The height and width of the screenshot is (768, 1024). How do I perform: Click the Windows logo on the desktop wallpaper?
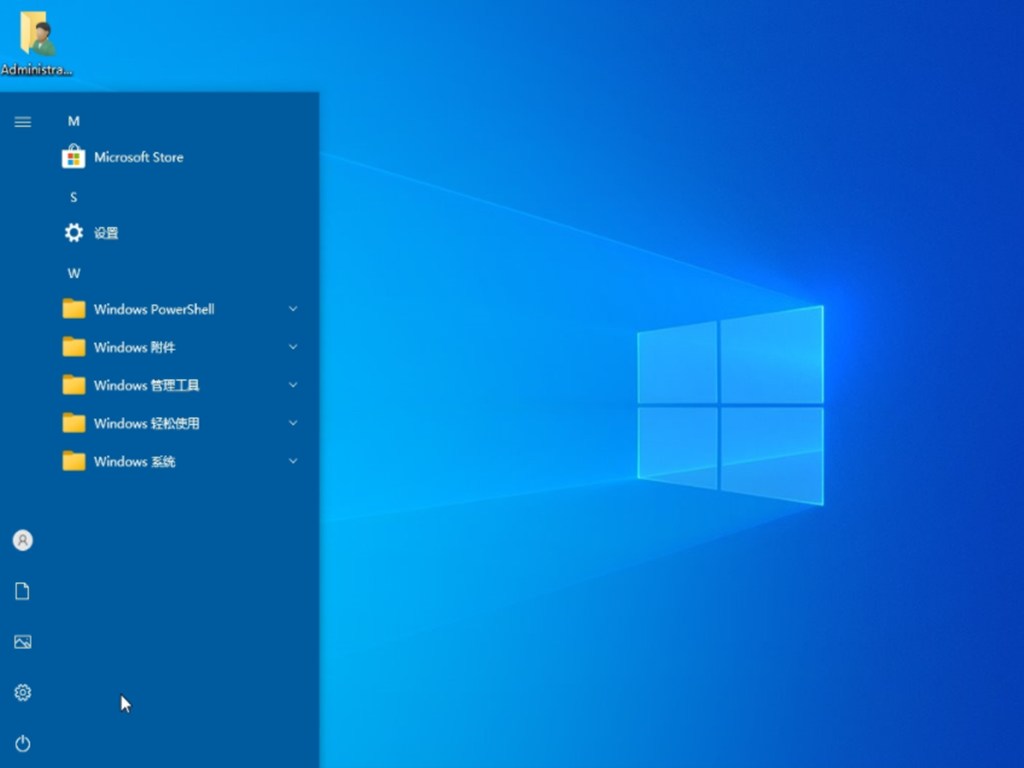click(730, 405)
